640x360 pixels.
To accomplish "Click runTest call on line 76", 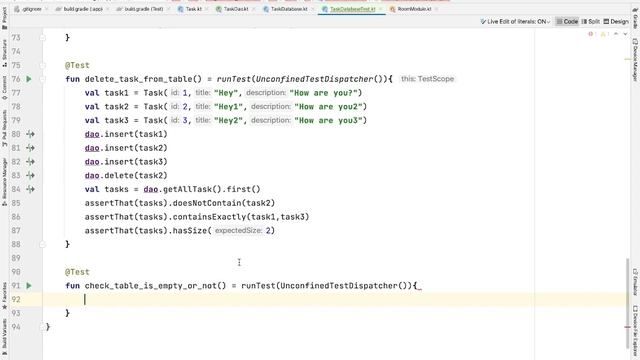I will 233,79.
